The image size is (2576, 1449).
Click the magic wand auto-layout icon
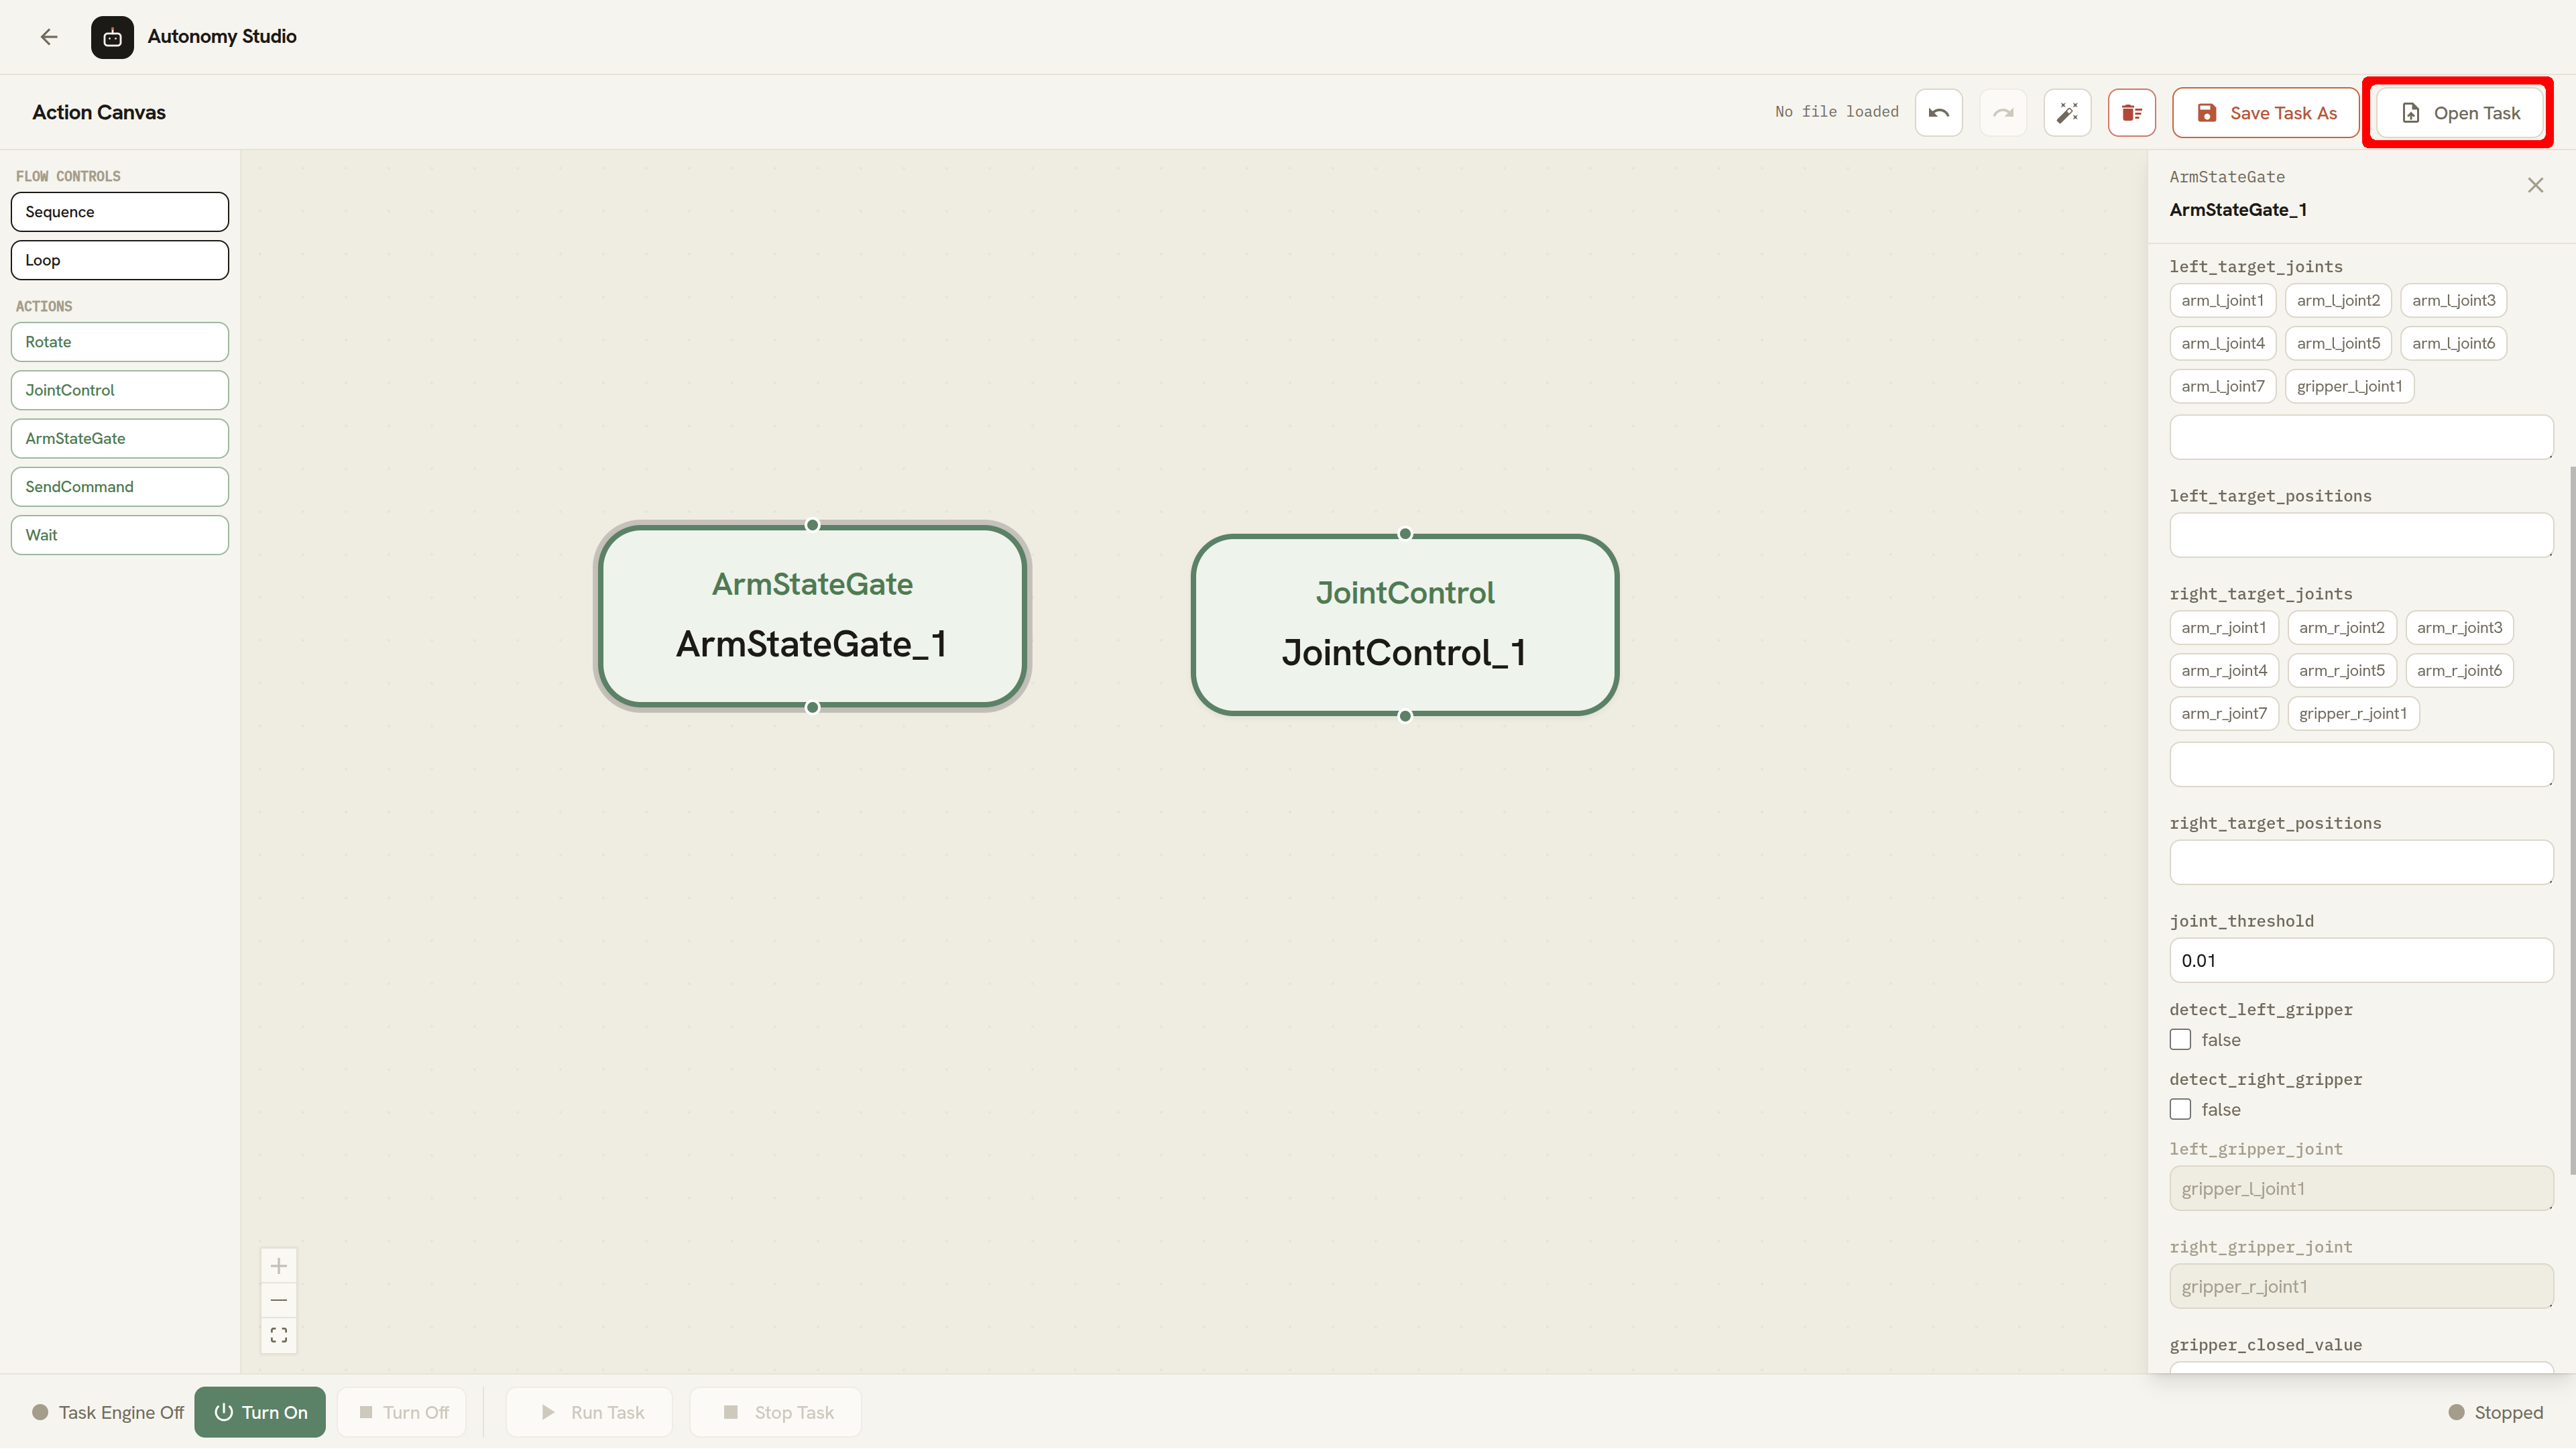[x=2067, y=113]
